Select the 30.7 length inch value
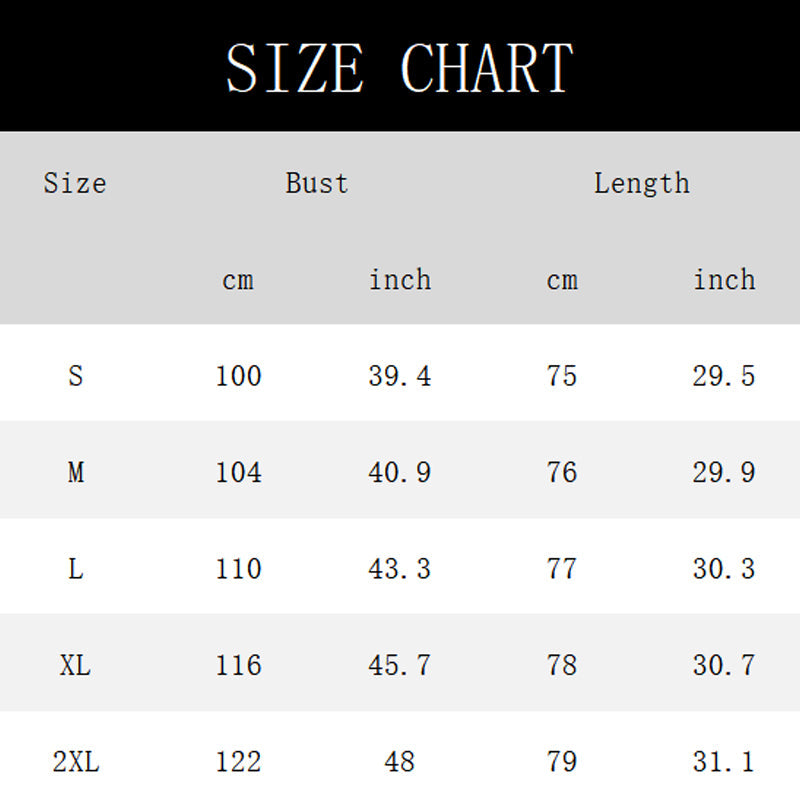800x800 pixels. point(724,665)
